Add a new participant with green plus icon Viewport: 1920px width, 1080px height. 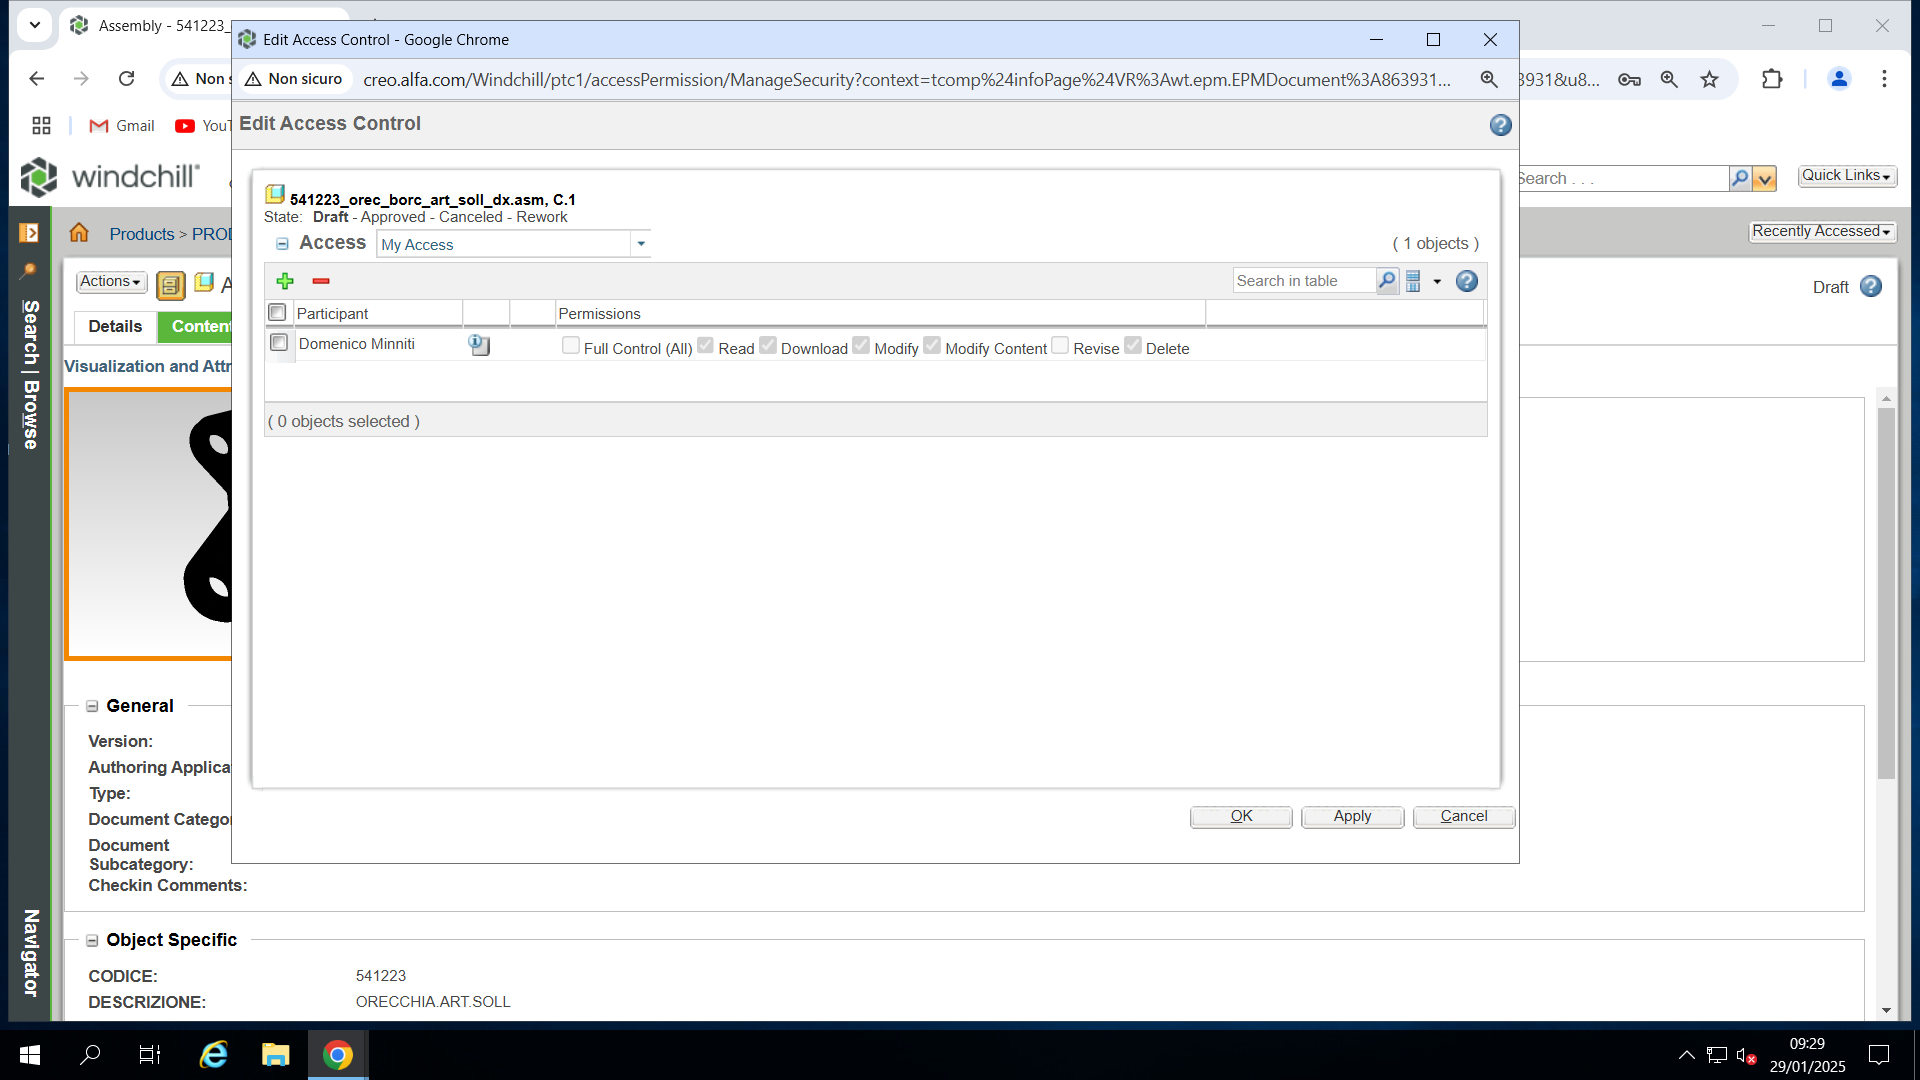point(285,281)
